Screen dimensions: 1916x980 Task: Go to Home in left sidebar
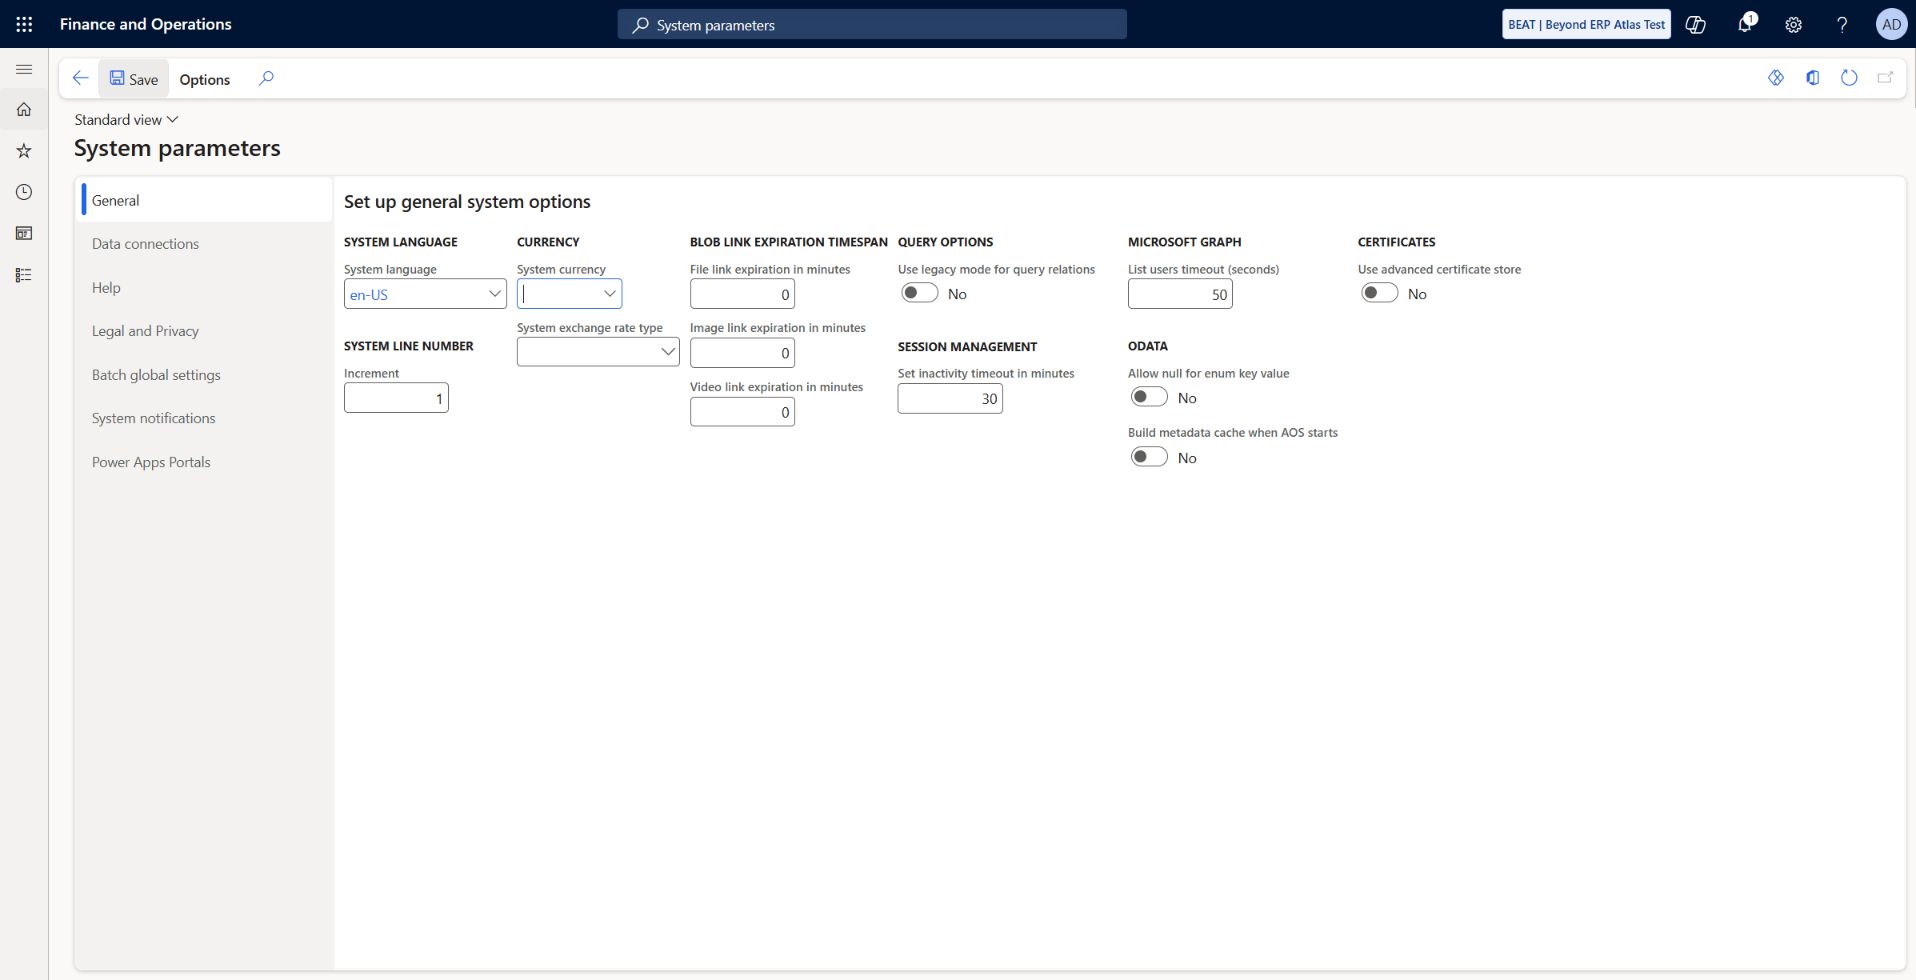(x=24, y=110)
